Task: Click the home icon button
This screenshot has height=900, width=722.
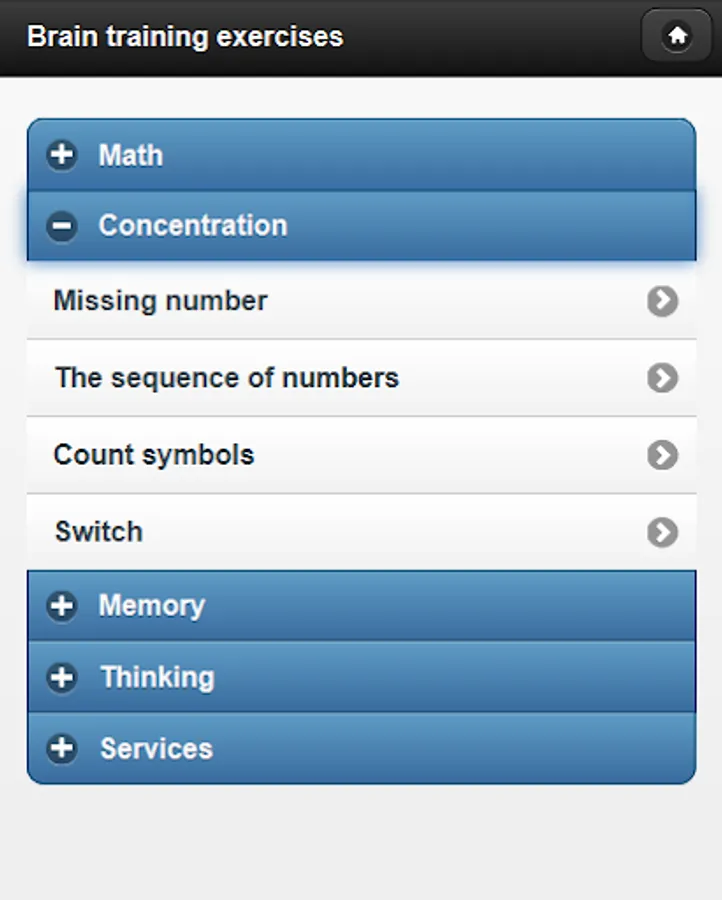Action: (x=677, y=37)
